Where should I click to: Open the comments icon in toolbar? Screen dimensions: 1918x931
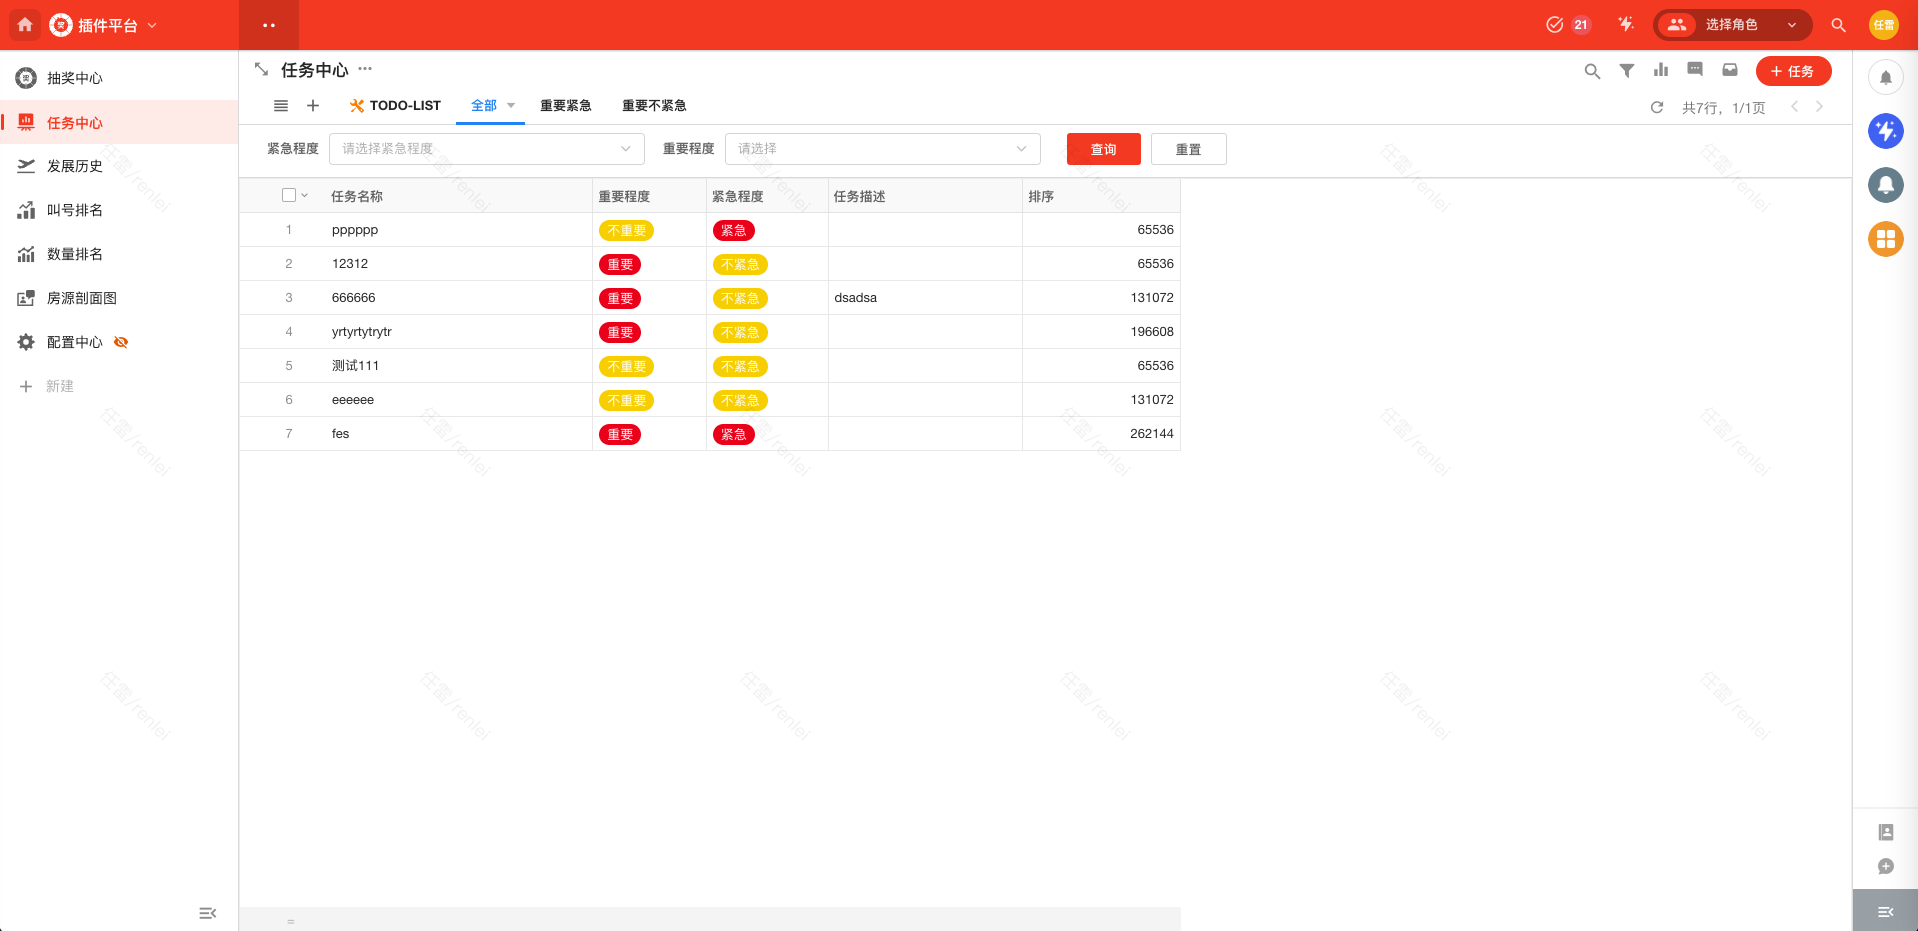click(1695, 70)
